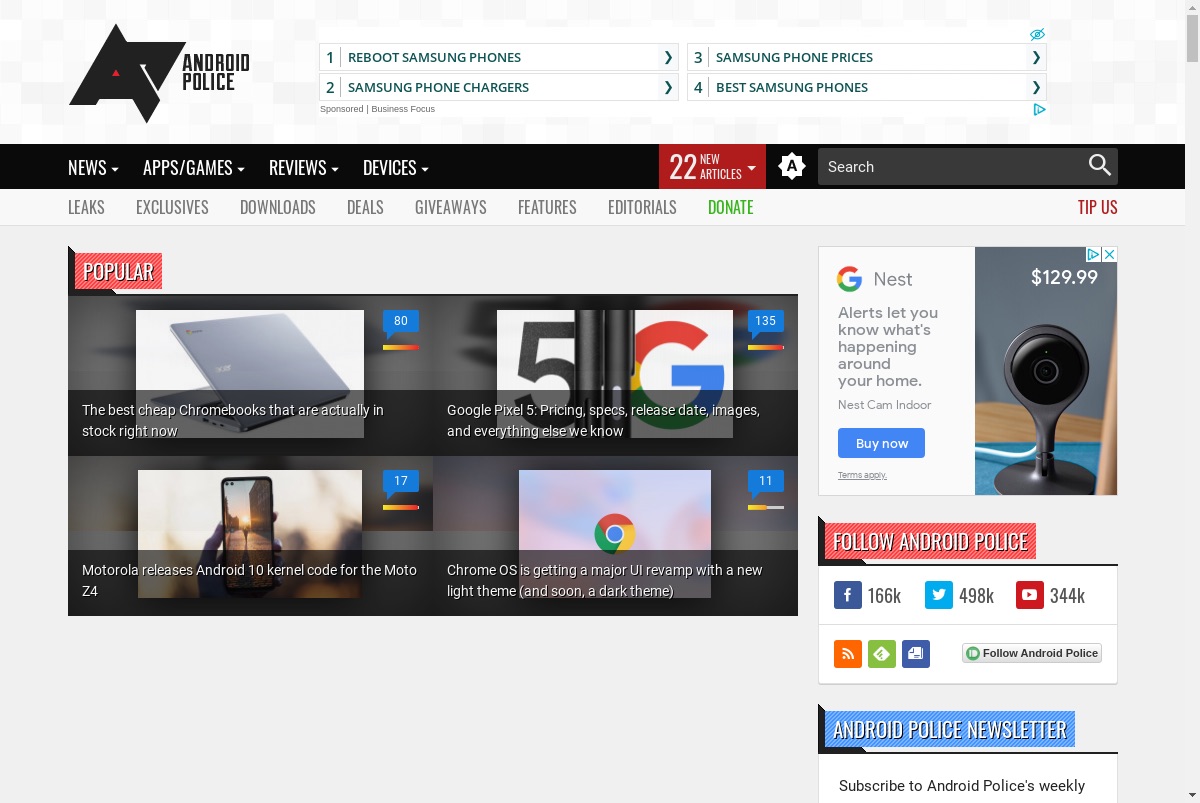Click the ad privacy eye icon
Viewport: 1200px width, 803px height.
click(1037, 34)
